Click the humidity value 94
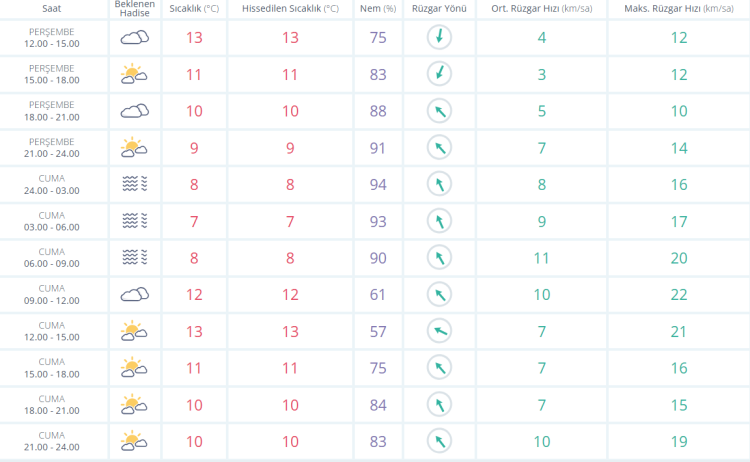The width and height of the screenshot is (750, 462). tap(378, 184)
